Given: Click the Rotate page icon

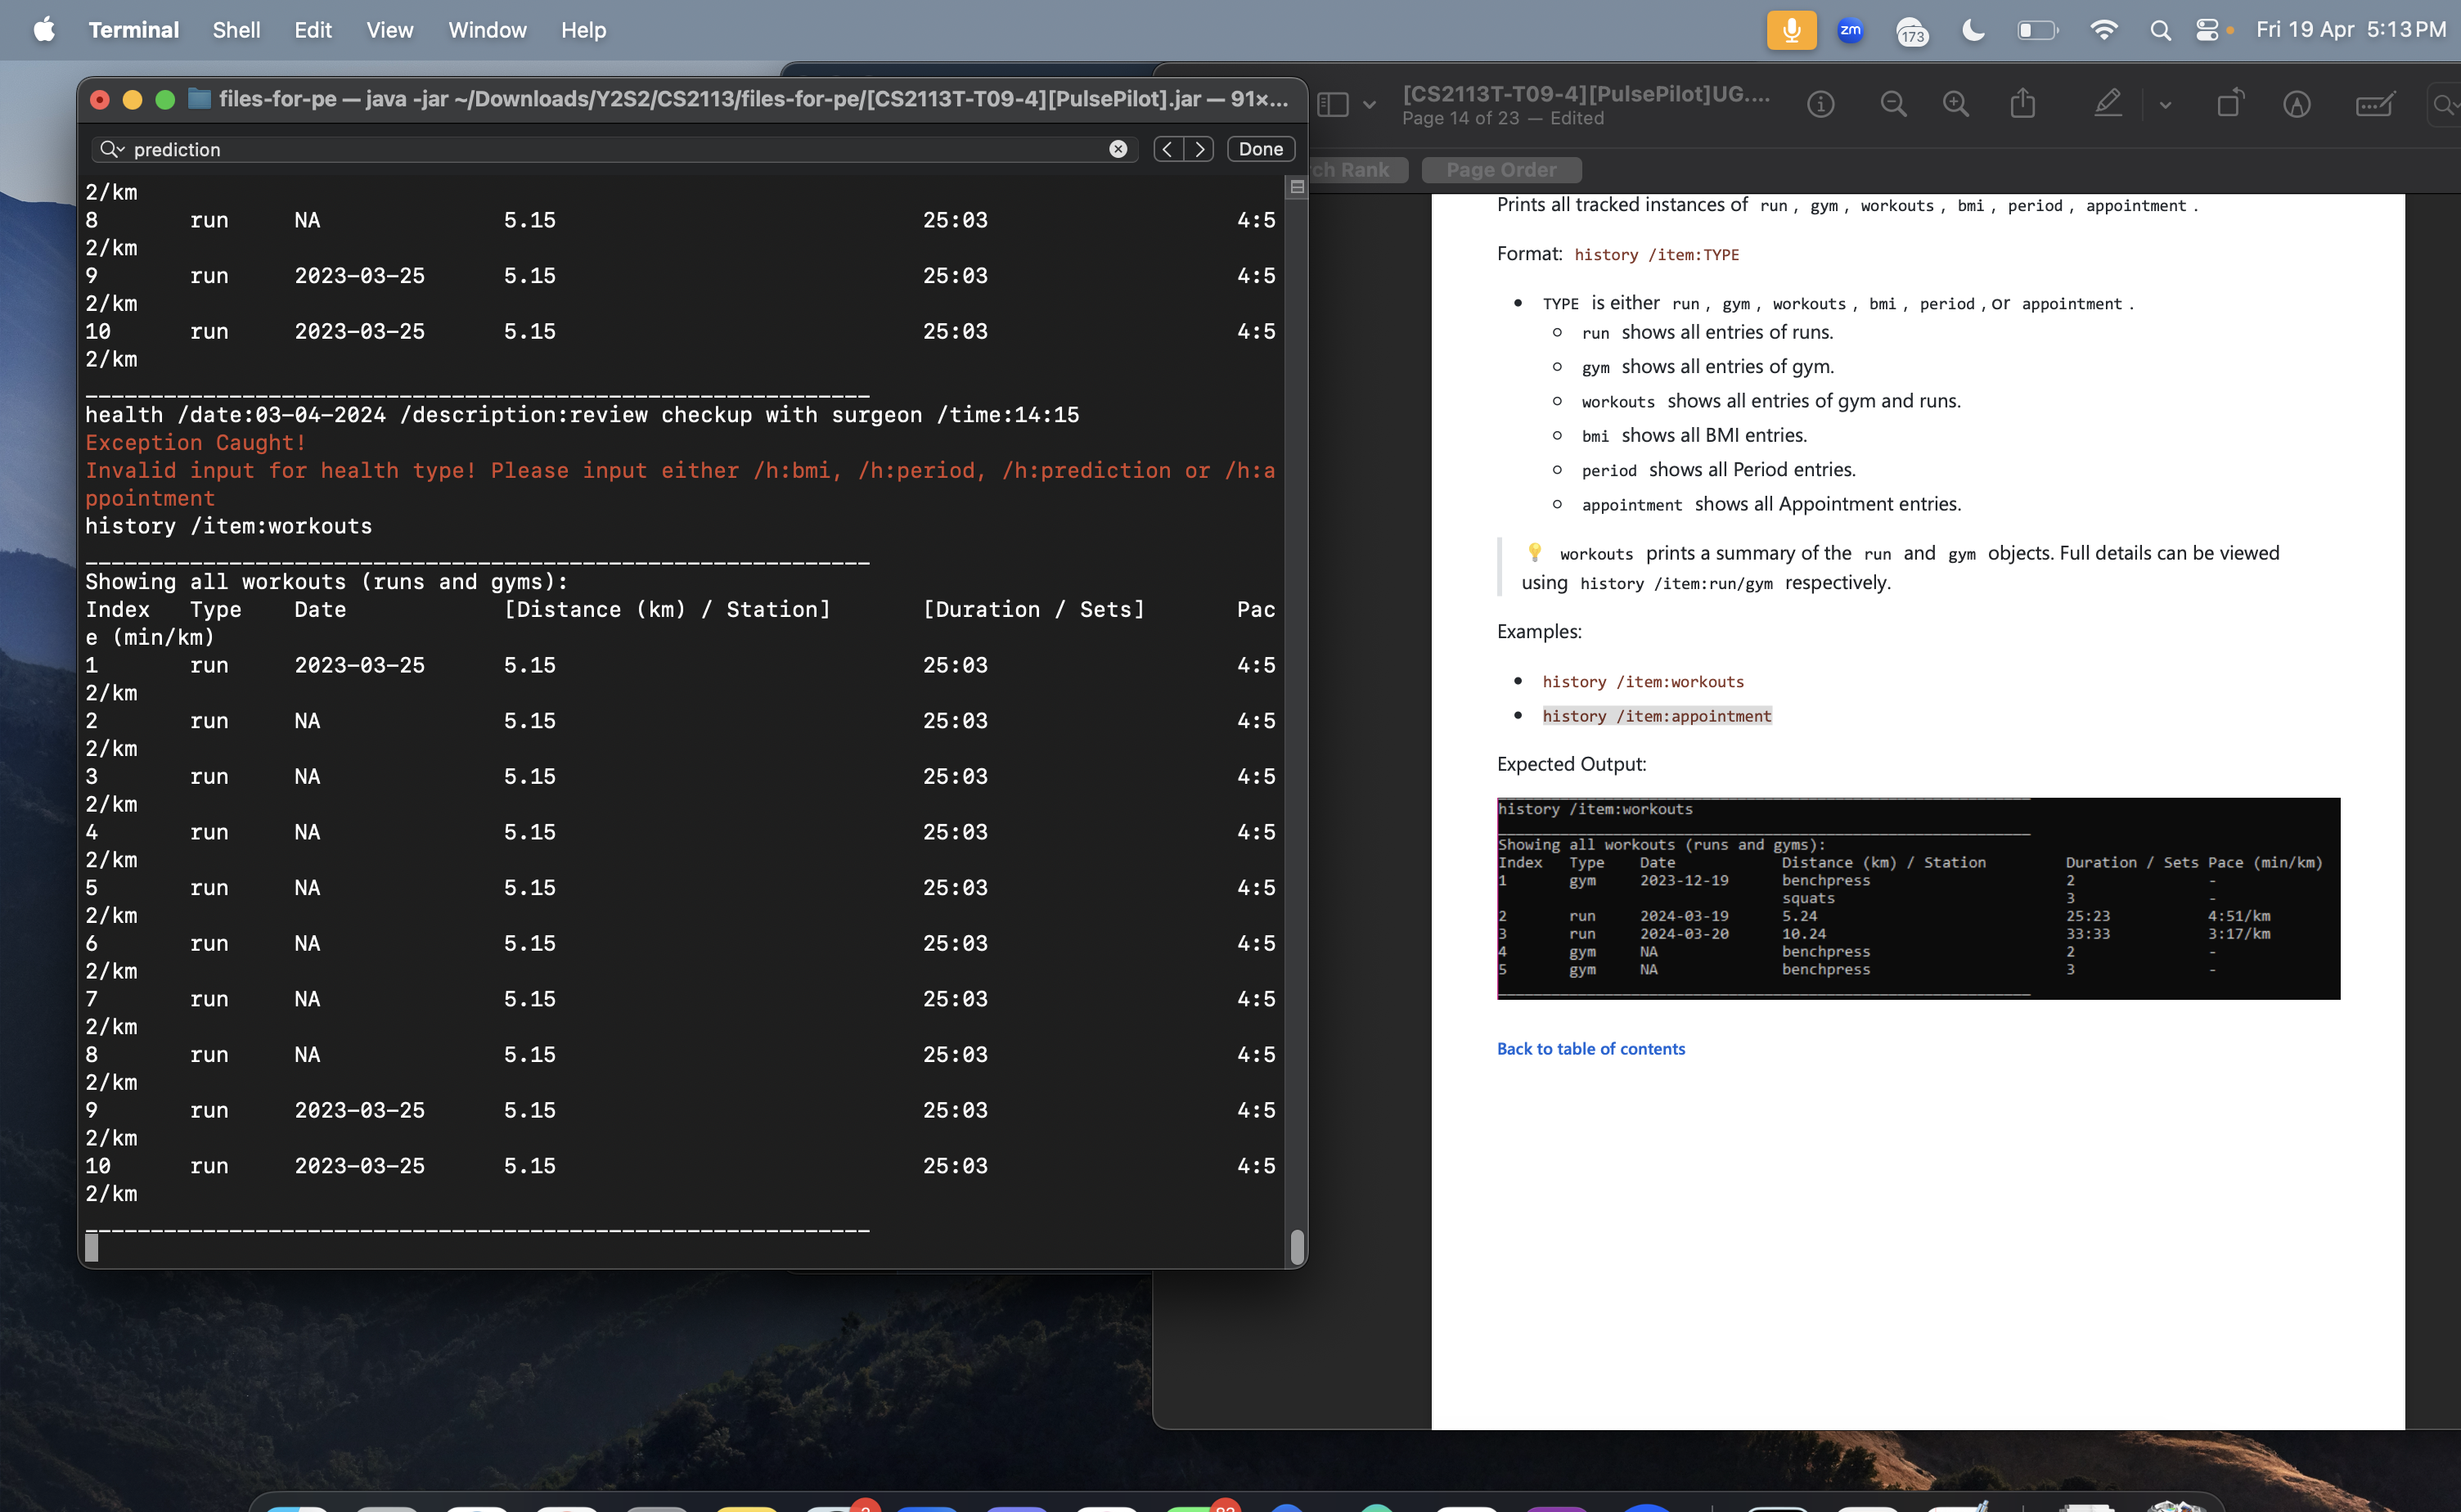Looking at the screenshot, I should coord(2229,104).
